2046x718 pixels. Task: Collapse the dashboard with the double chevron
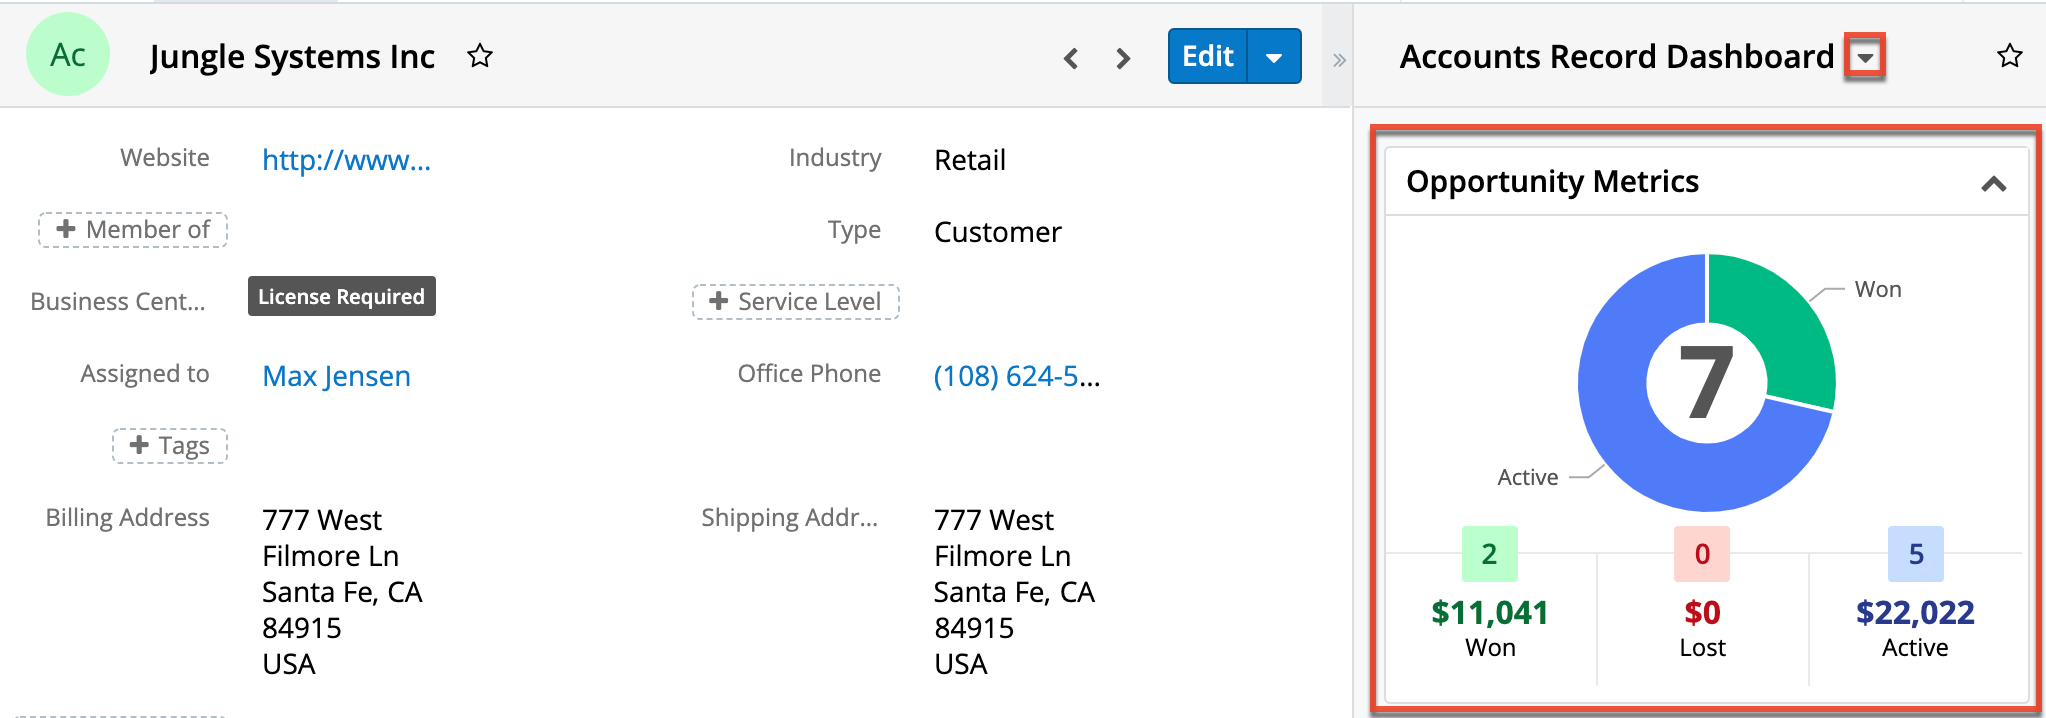click(x=1339, y=58)
